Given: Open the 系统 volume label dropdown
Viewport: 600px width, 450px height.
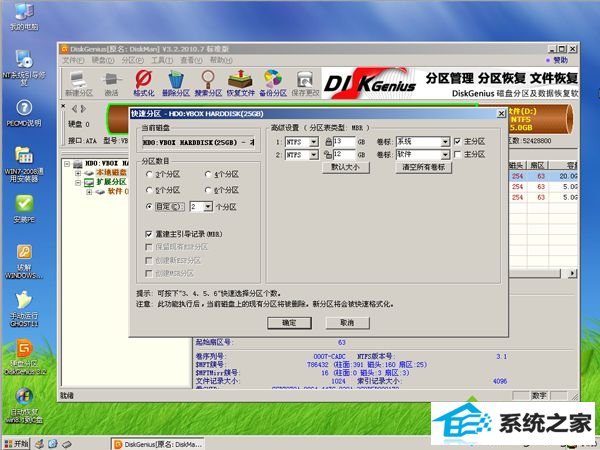Looking at the screenshot, I should 445,142.
